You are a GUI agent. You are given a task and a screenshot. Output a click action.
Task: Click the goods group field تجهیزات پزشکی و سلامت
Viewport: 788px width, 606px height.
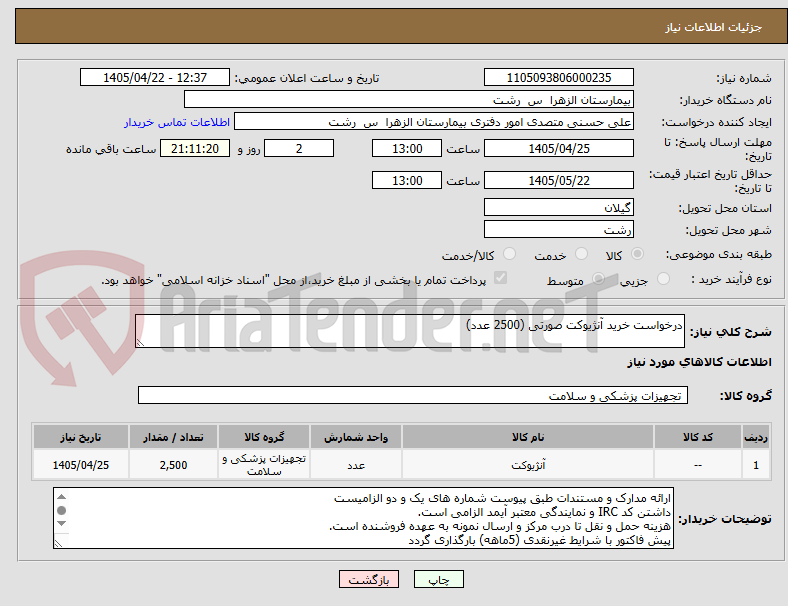[413, 395]
